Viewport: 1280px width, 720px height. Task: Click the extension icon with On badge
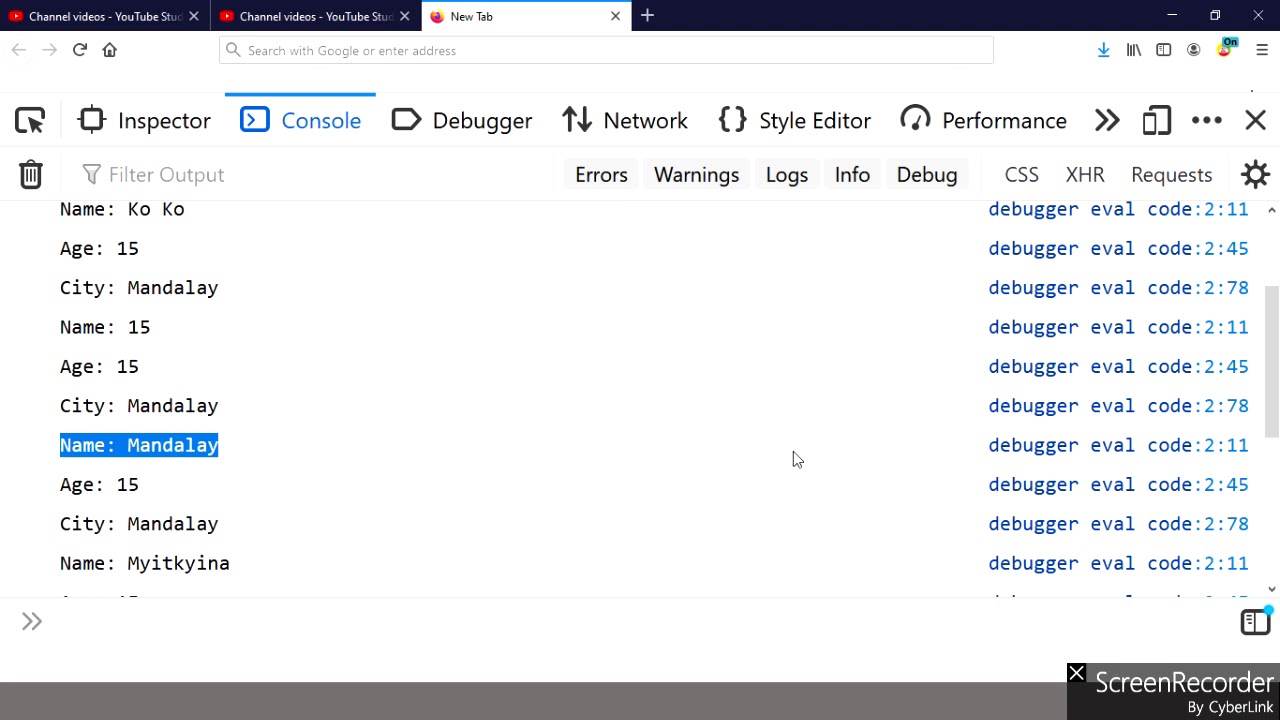(1226, 49)
